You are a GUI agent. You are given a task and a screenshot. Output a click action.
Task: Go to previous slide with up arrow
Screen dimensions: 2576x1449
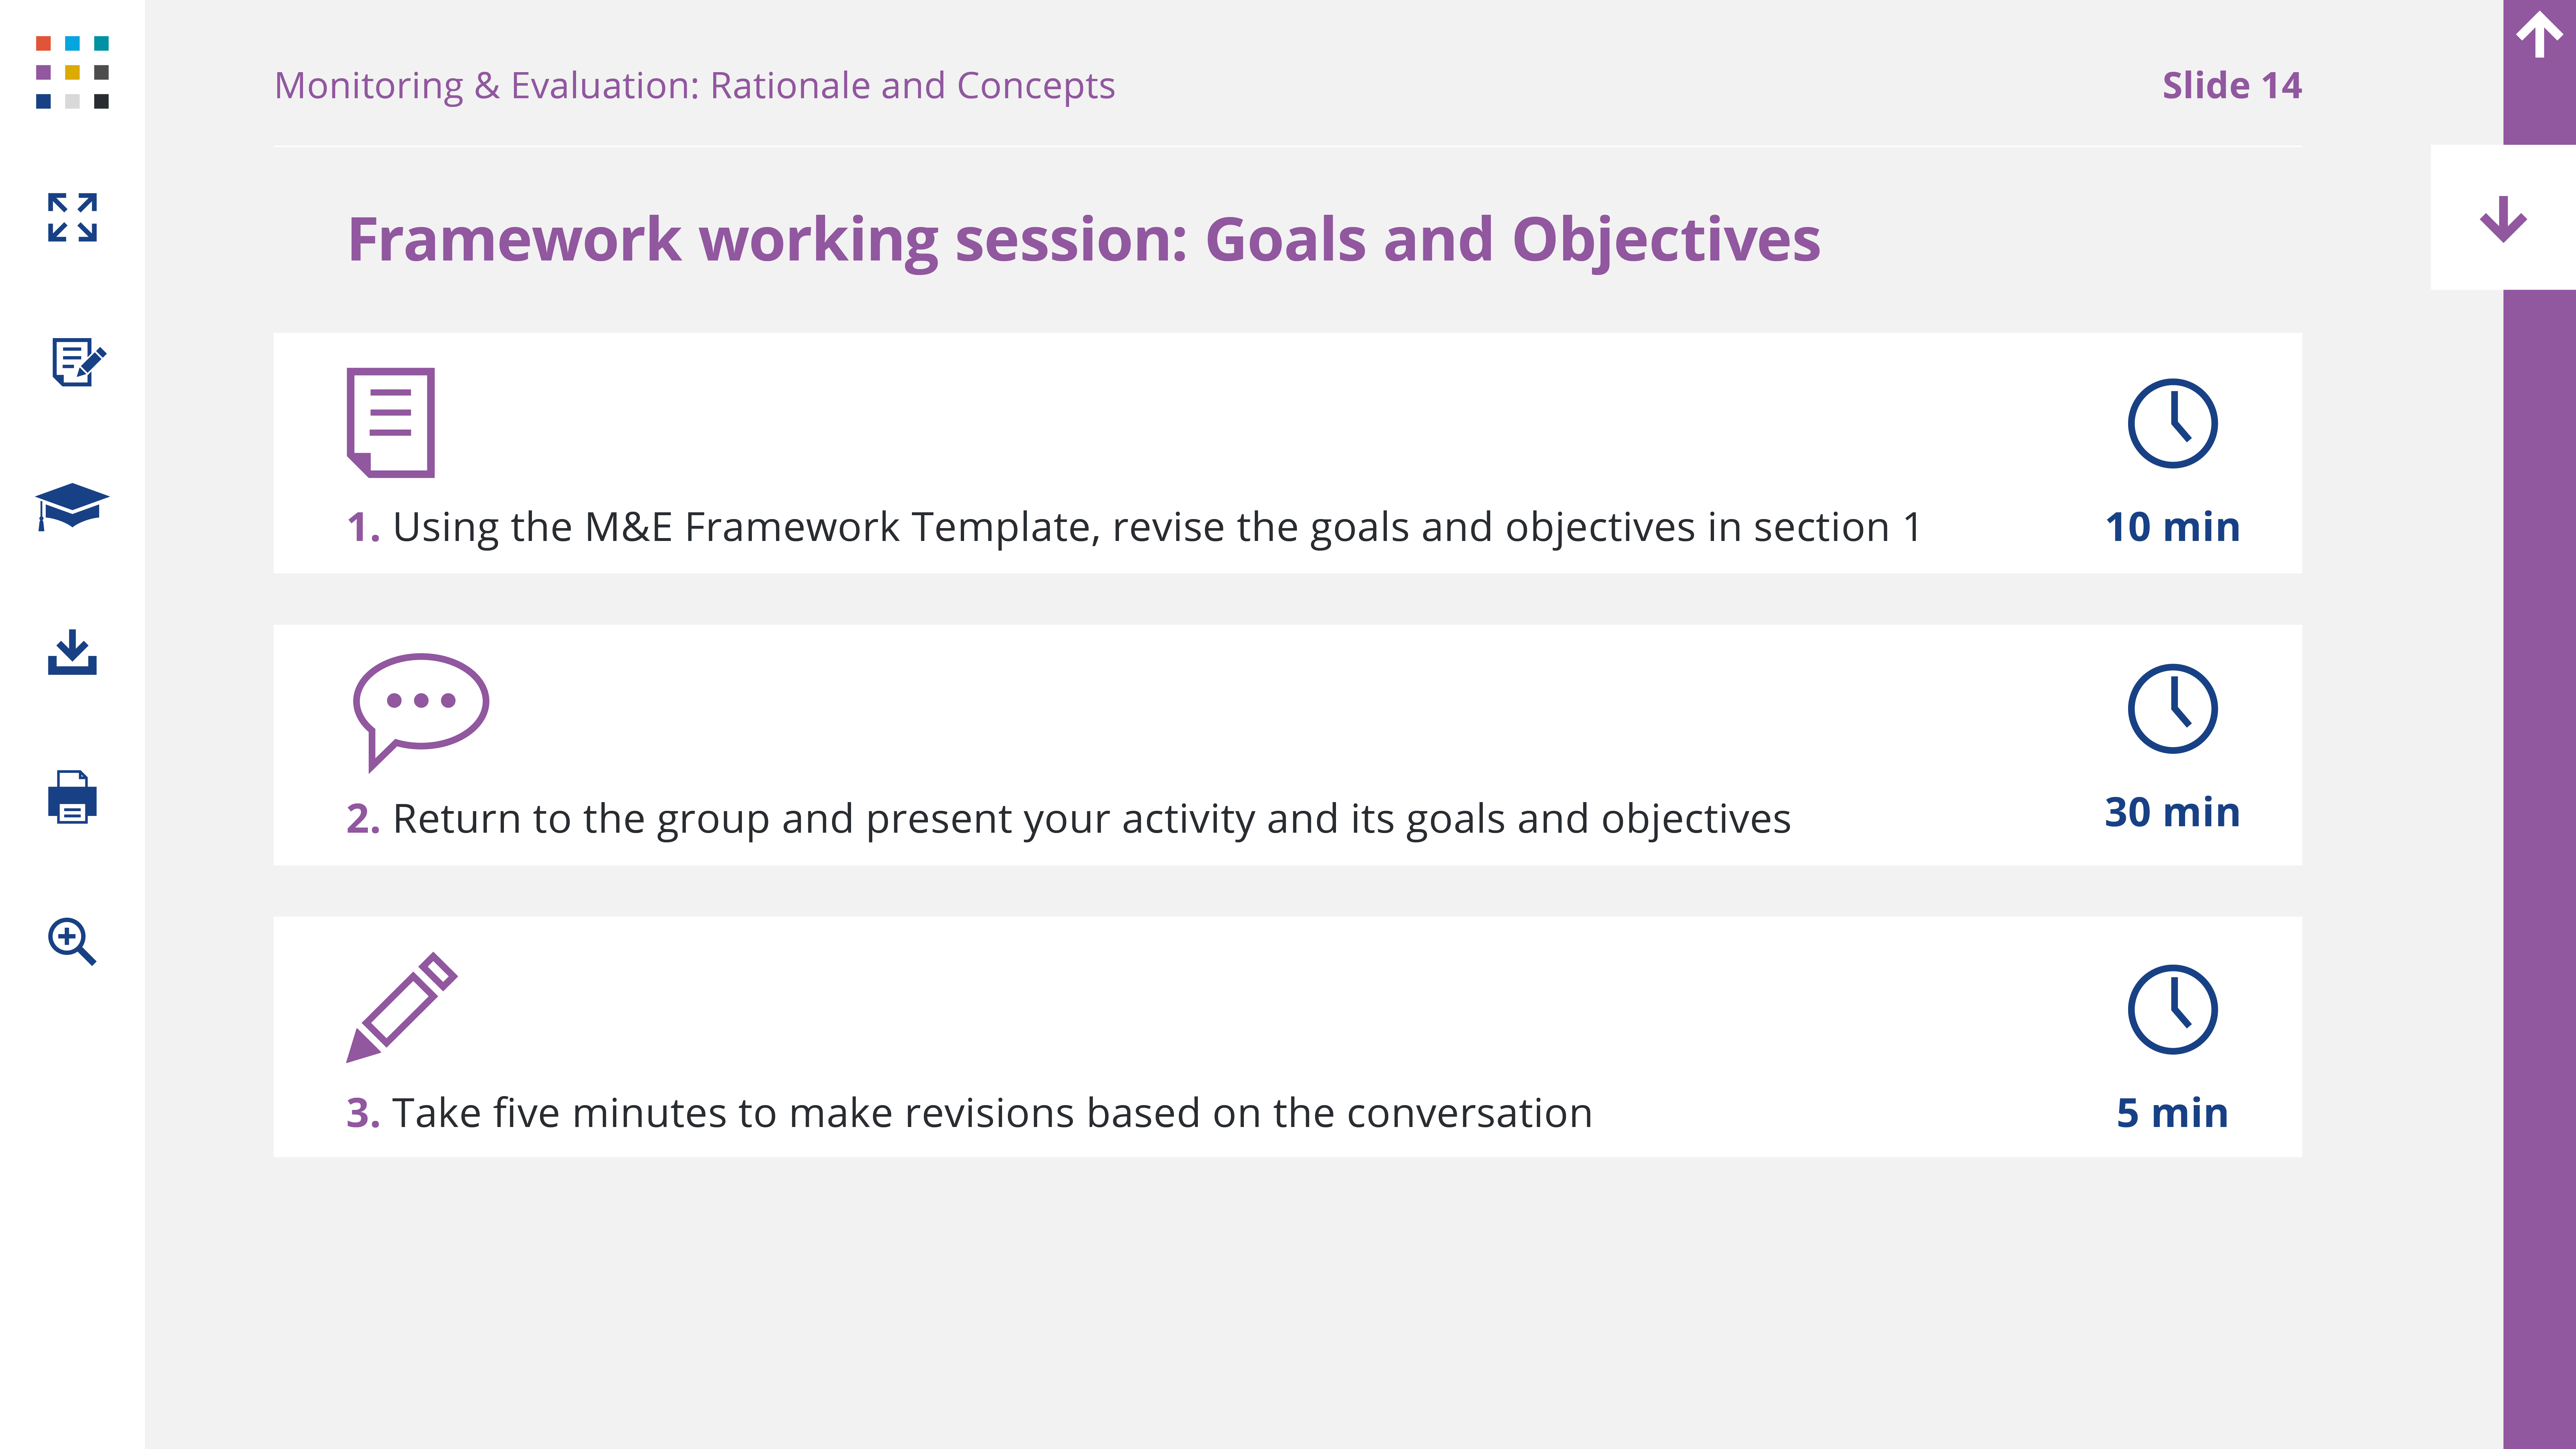pyautogui.click(x=2539, y=36)
